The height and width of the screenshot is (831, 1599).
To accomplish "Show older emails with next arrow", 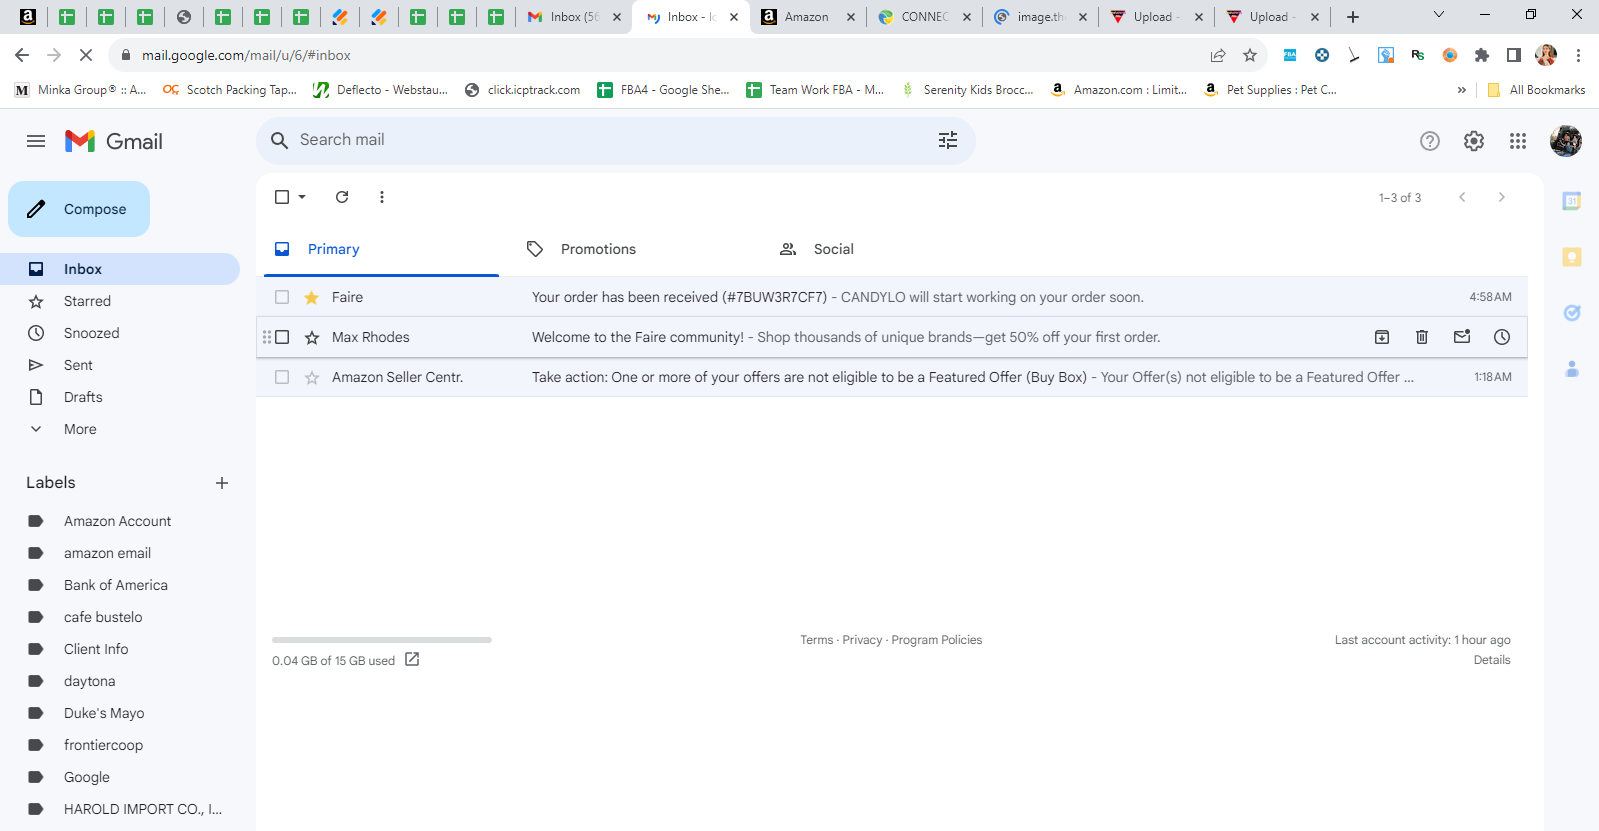I will point(1502,197).
